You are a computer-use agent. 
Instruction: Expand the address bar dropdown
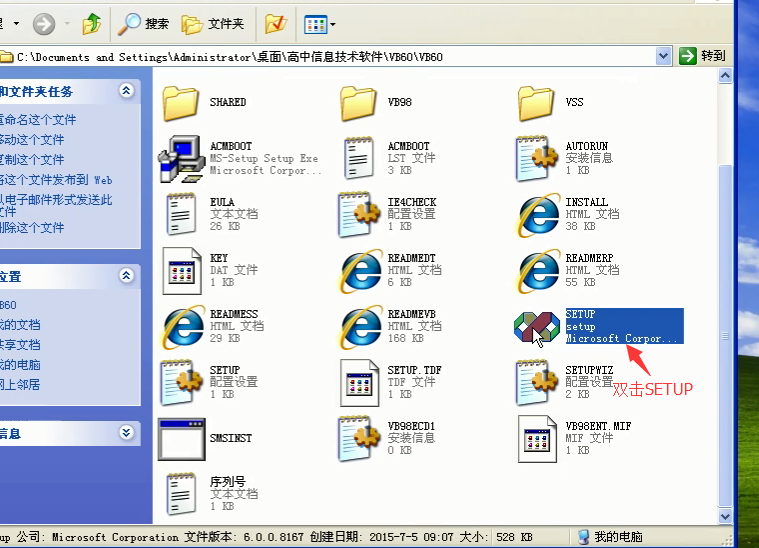click(663, 56)
